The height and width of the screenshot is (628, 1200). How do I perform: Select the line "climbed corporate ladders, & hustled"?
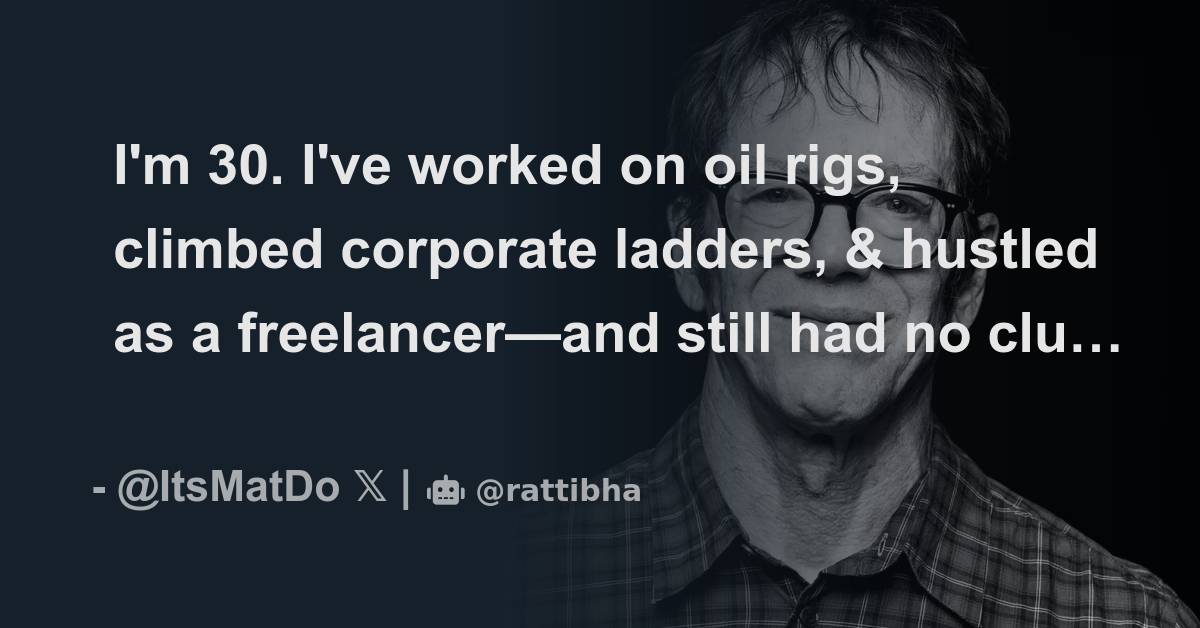pyautogui.click(x=606, y=252)
